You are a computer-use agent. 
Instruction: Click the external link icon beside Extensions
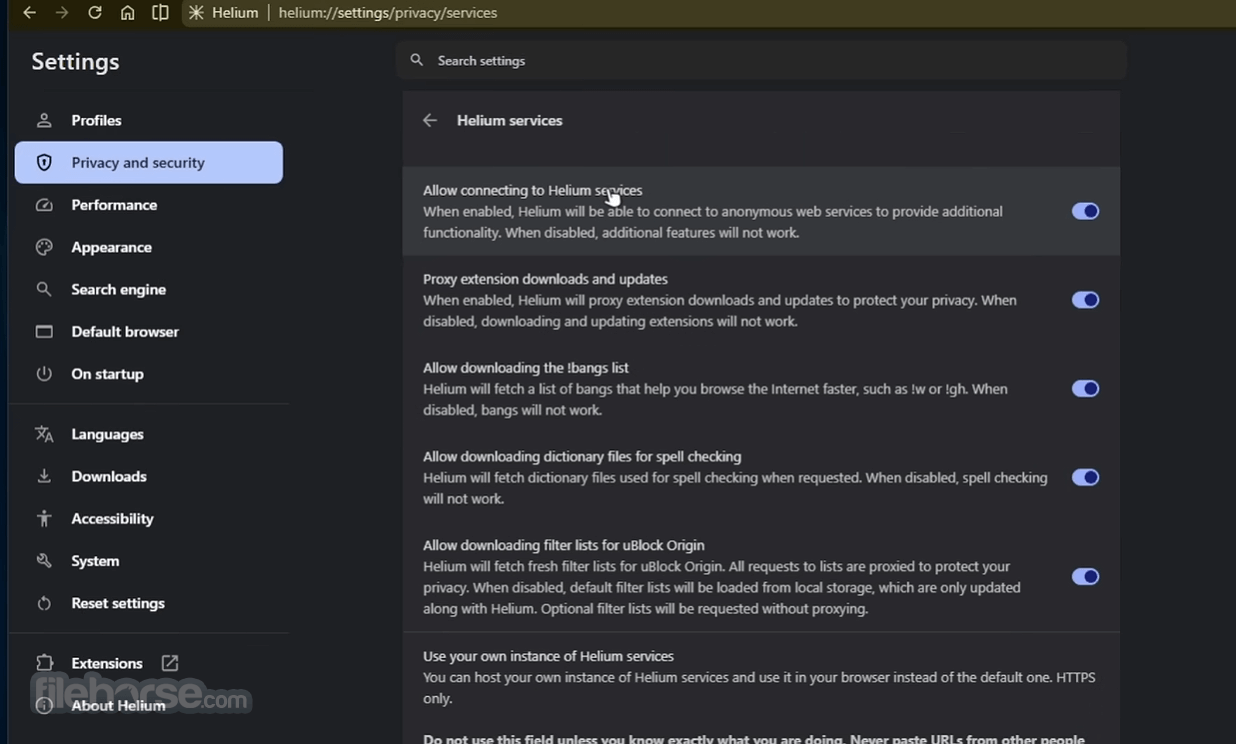point(170,663)
